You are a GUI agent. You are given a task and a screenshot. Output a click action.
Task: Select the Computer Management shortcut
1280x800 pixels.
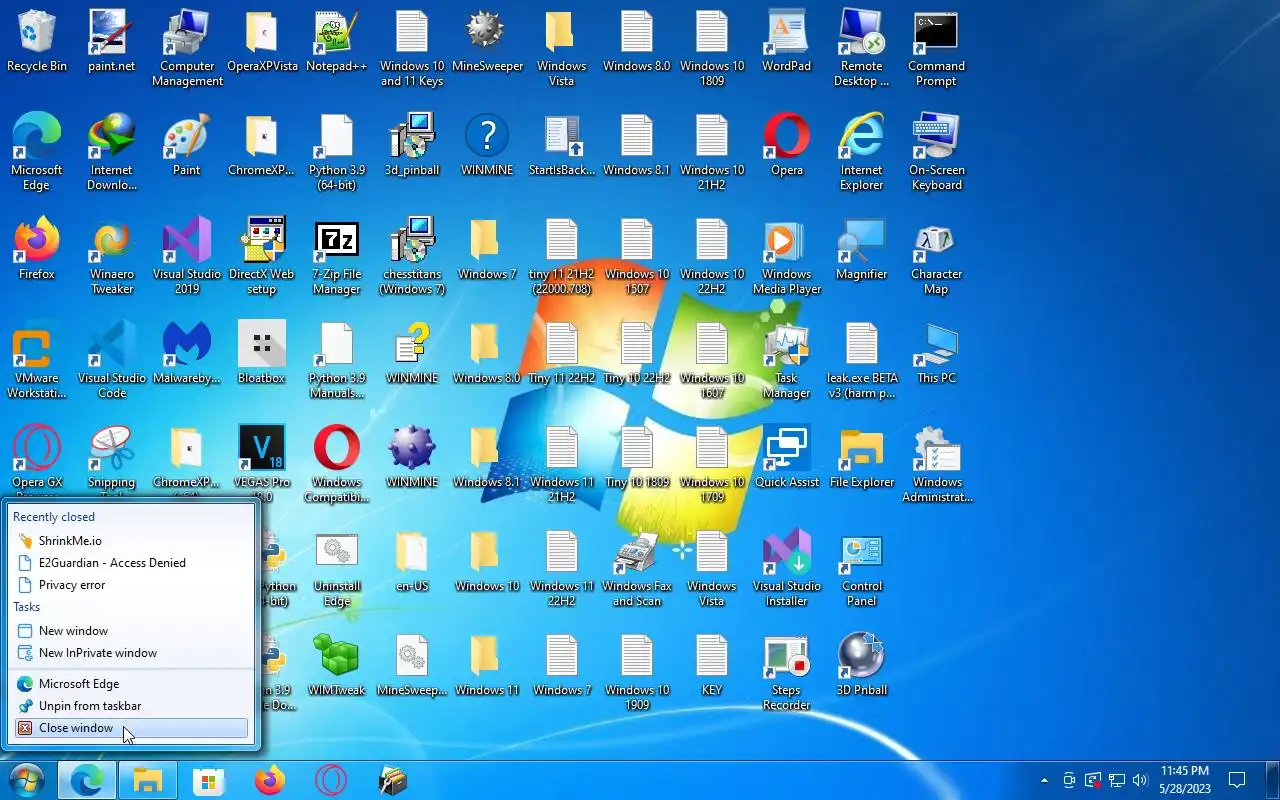coord(187,49)
